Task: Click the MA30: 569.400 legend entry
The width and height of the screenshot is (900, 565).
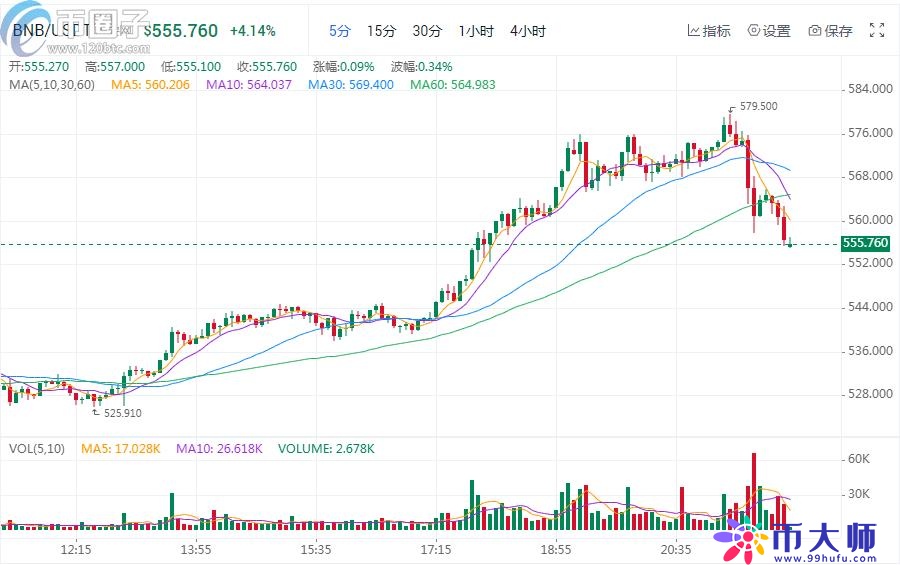Action: (x=351, y=85)
